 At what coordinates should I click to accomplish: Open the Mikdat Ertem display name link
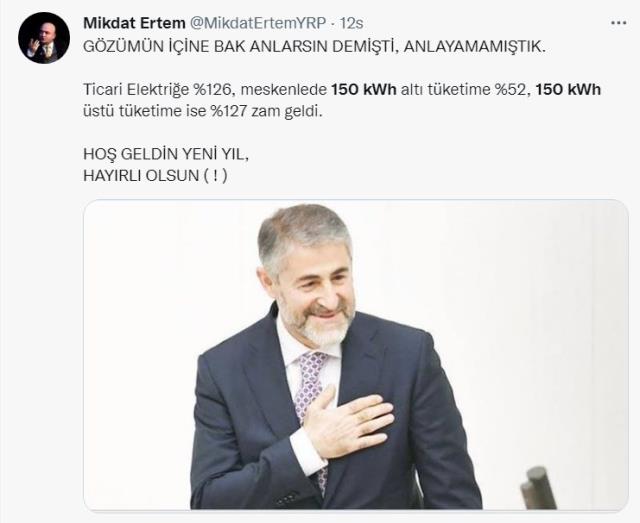(134, 23)
